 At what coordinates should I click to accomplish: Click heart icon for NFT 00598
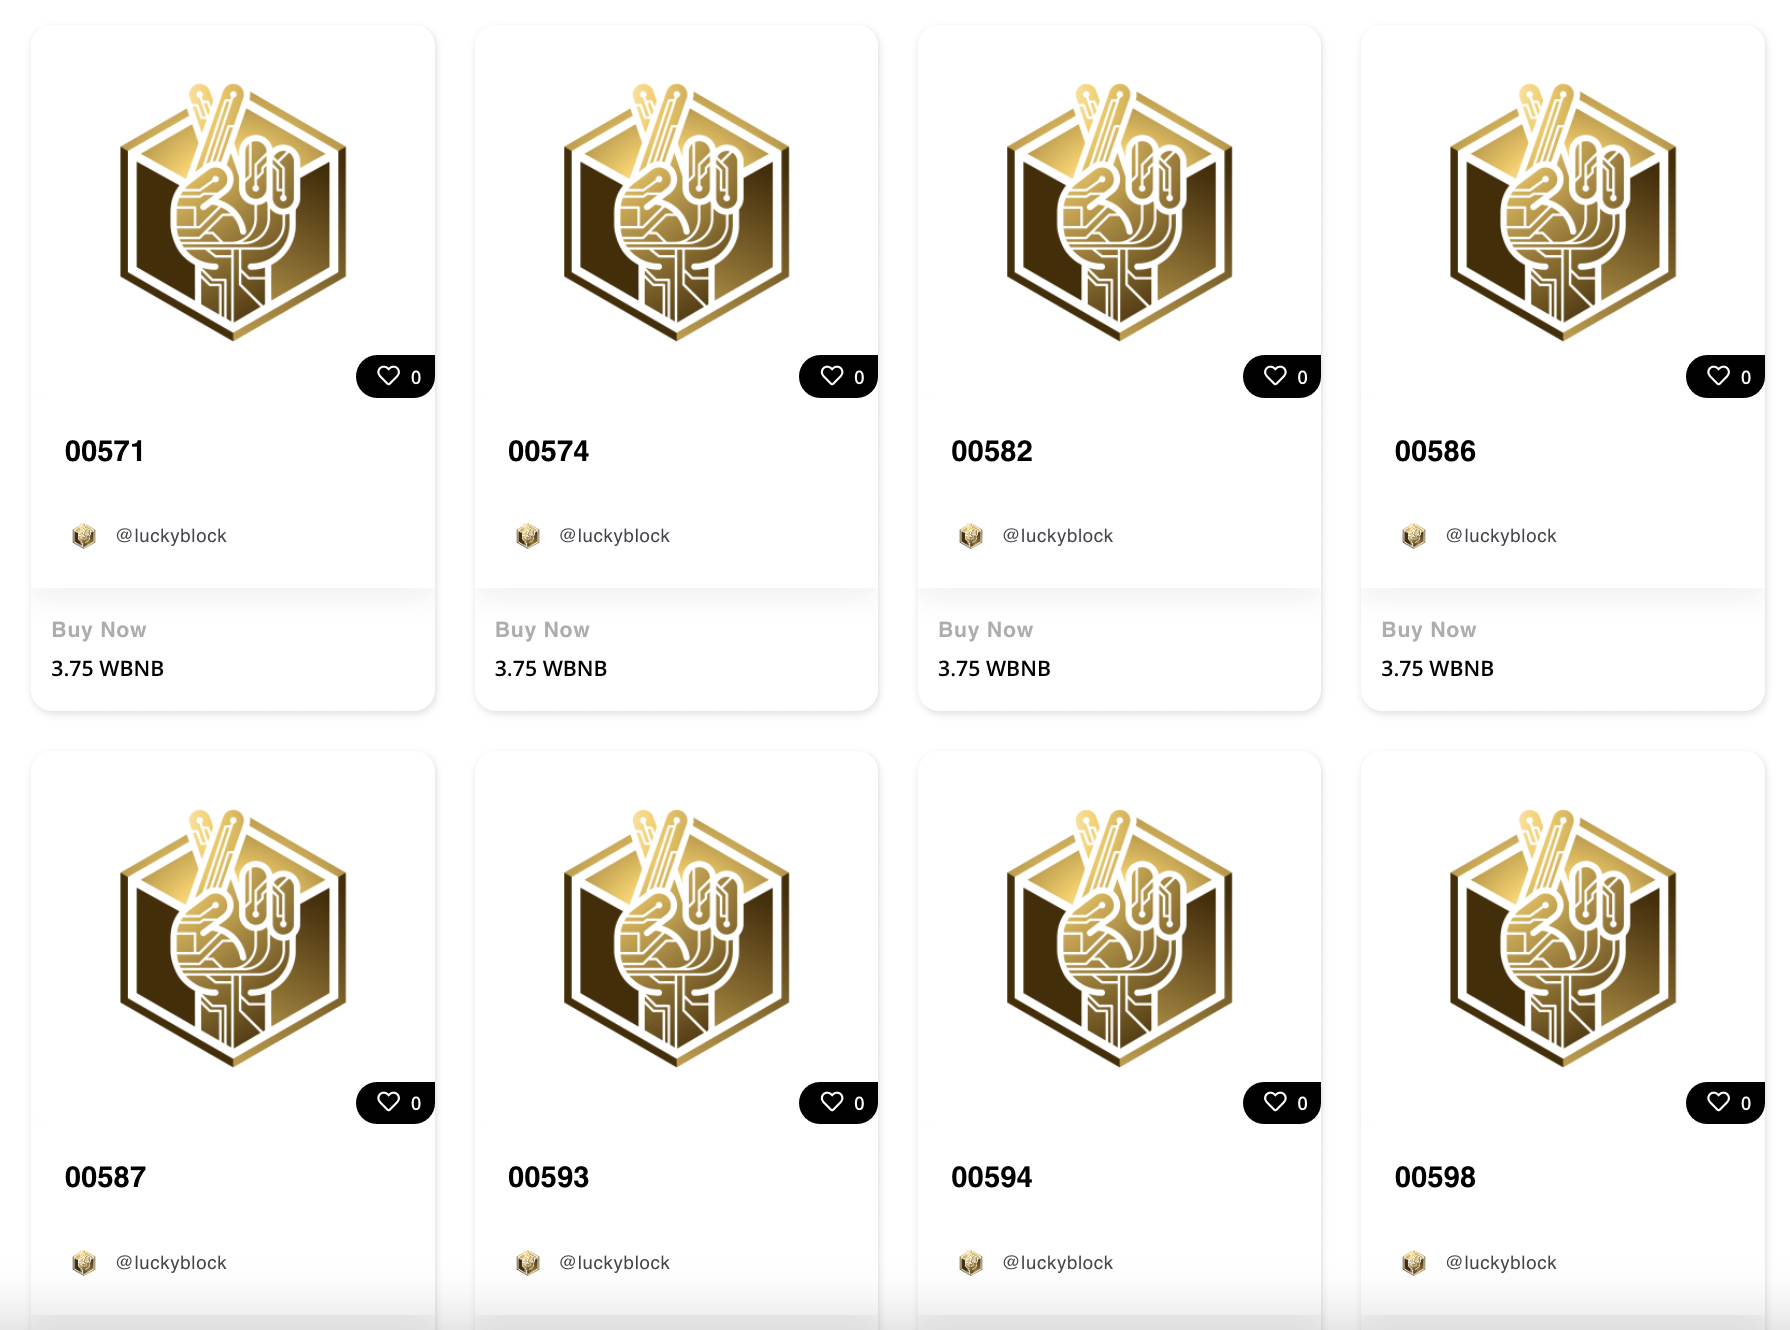click(x=1718, y=1102)
